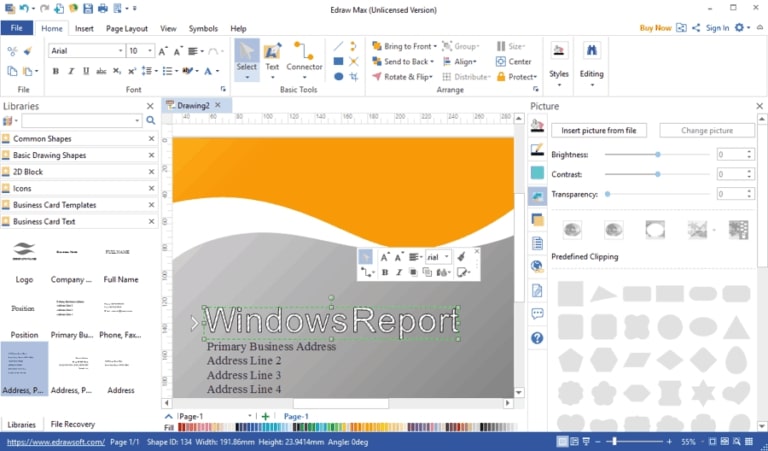Switch to the Symbols ribbon tab
The image size is (768, 451).
tap(203, 28)
